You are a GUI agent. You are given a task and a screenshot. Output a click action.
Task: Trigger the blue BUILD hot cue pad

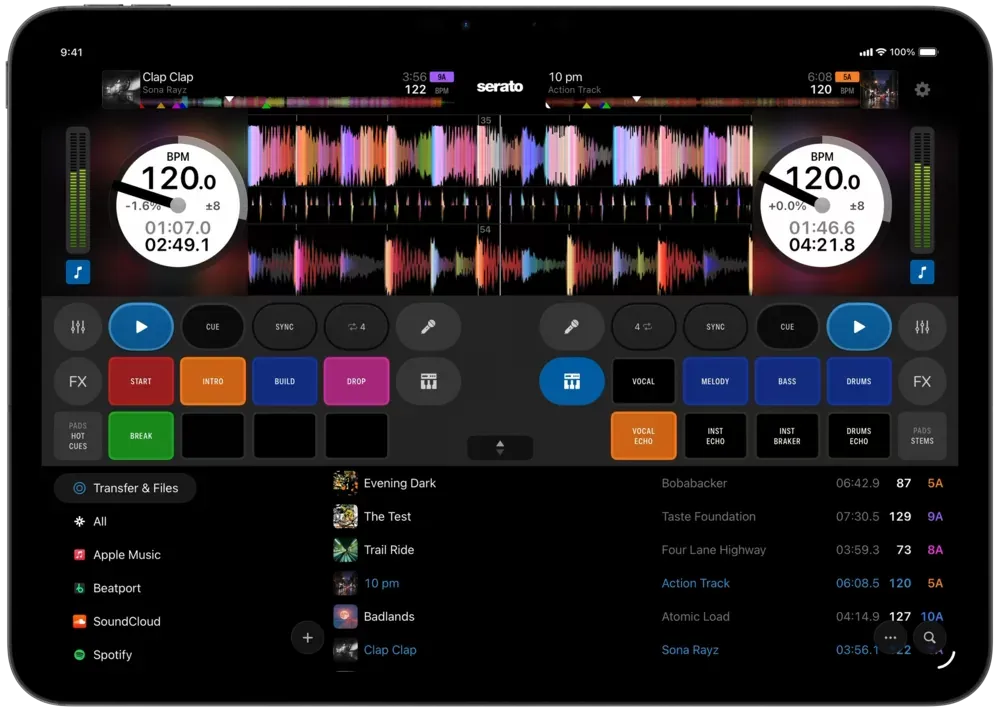(x=284, y=382)
